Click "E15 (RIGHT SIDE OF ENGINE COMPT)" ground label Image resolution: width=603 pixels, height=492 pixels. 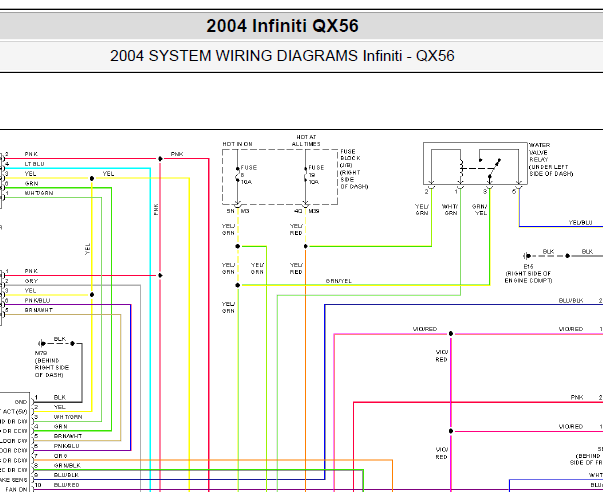528,274
